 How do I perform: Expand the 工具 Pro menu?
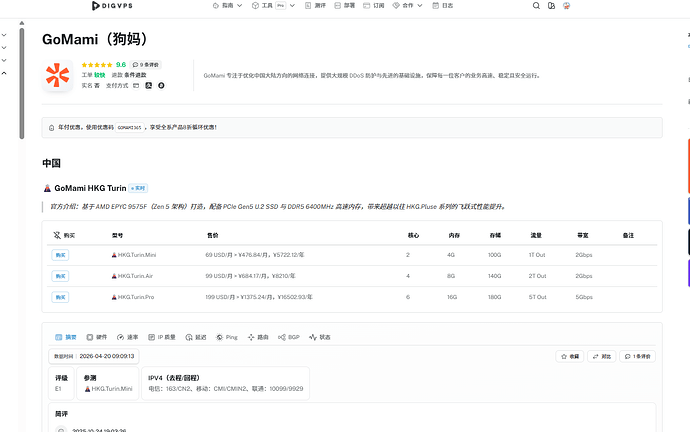[273, 6]
